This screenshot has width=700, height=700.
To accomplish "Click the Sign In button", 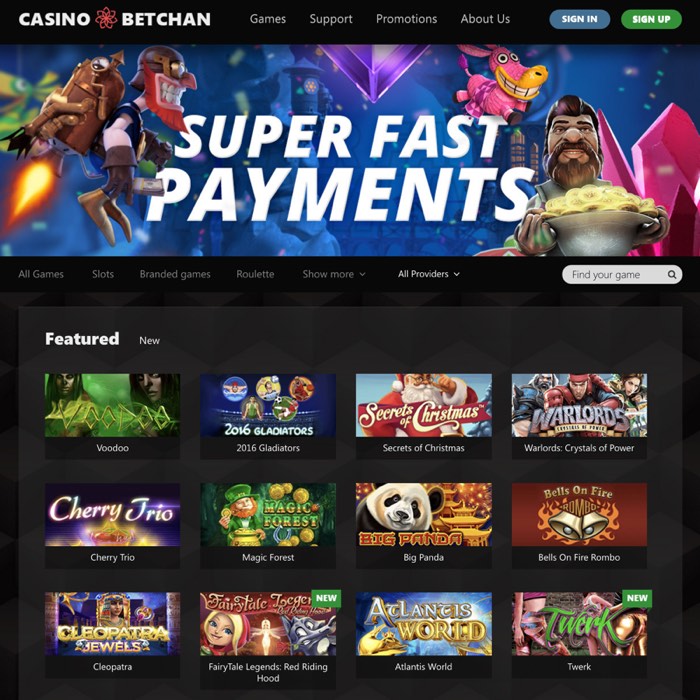I will pos(579,19).
